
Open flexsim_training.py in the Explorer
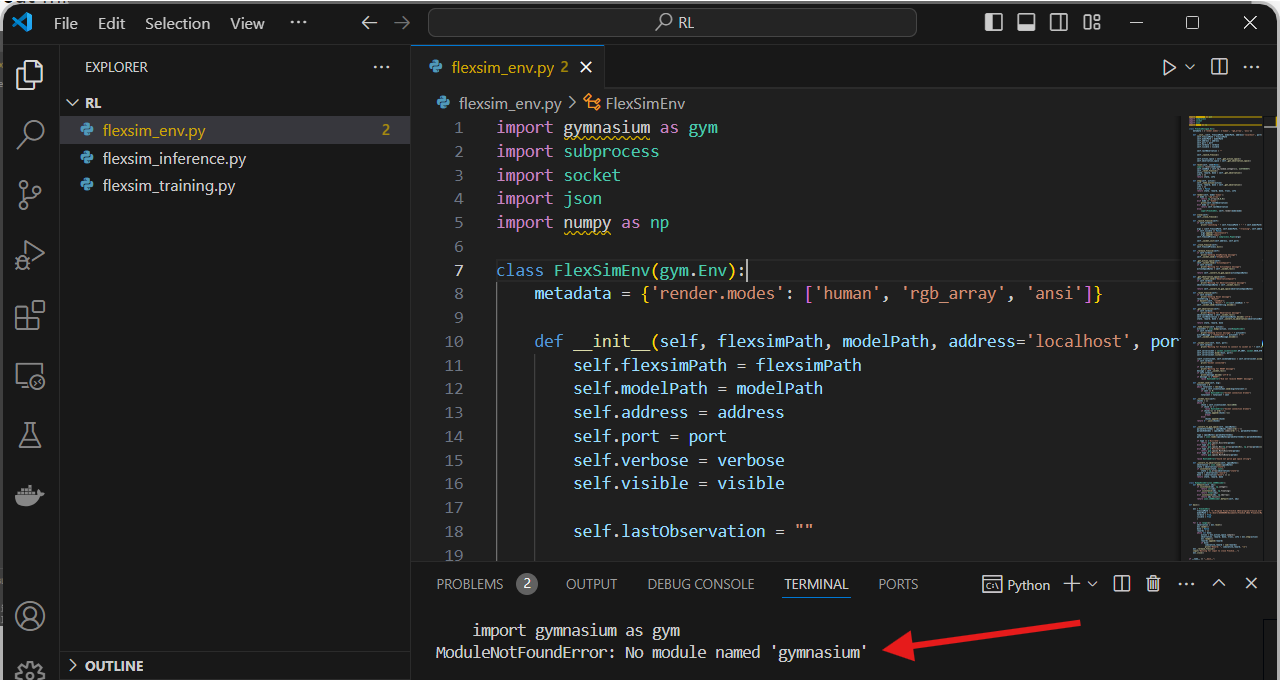pyautogui.click(x=168, y=186)
